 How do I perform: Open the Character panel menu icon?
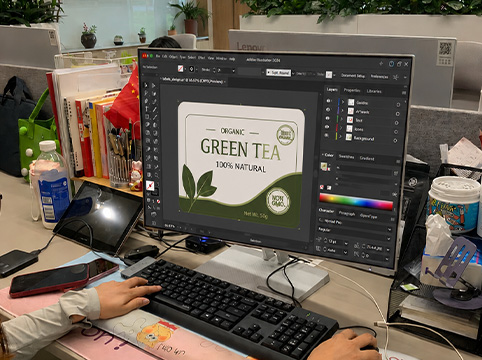392,219
